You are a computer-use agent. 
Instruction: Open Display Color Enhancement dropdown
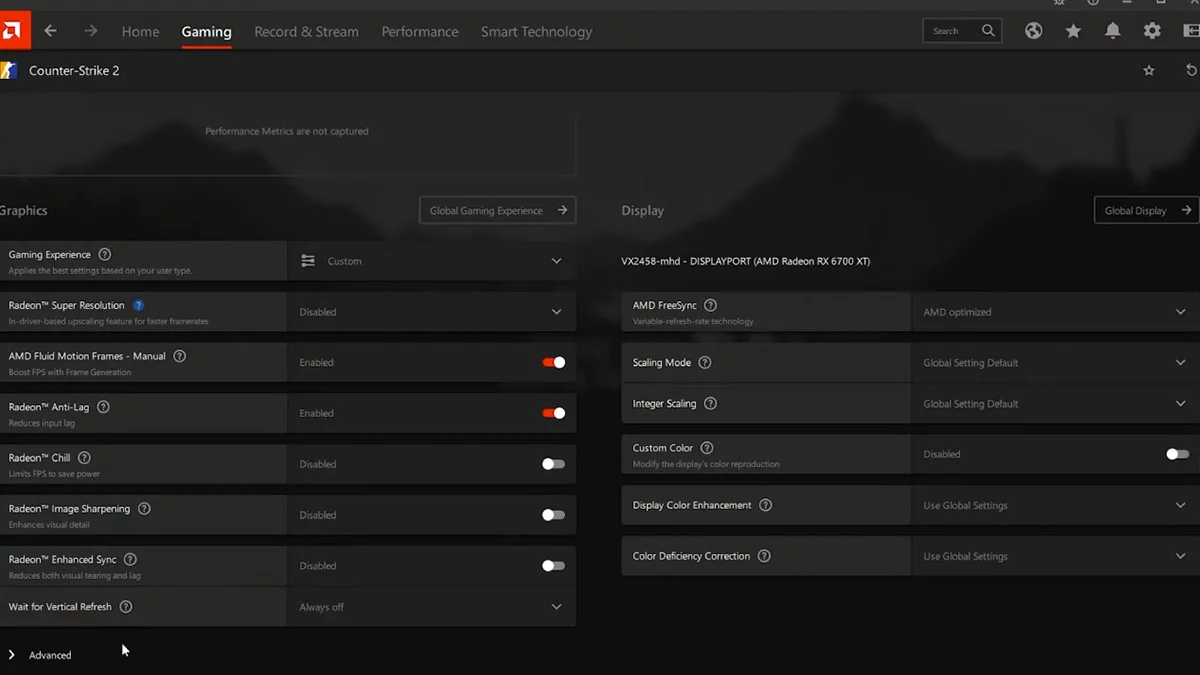pos(1055,505)
